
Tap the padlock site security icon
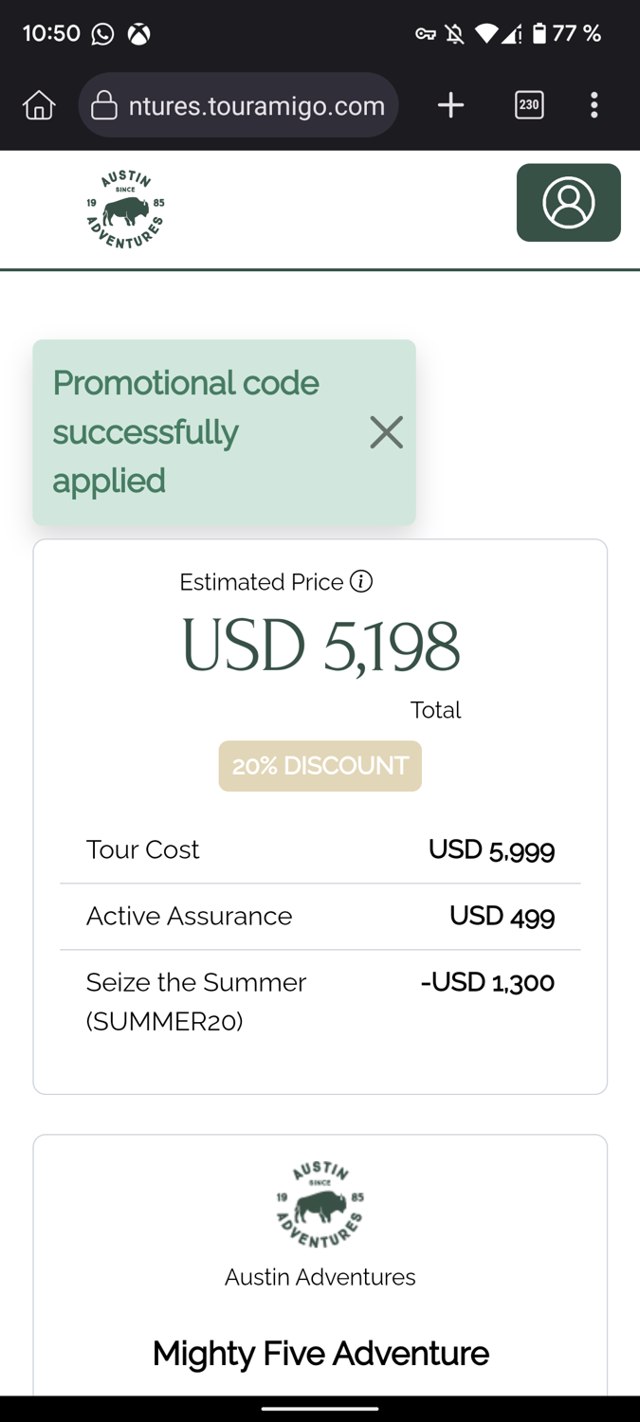pyautogui.click(x=104, y=106)
